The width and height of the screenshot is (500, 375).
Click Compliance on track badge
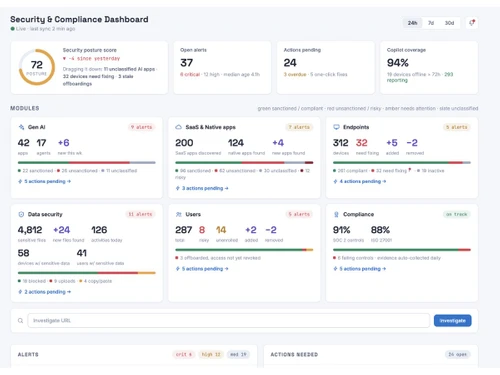tap(457, 214)
